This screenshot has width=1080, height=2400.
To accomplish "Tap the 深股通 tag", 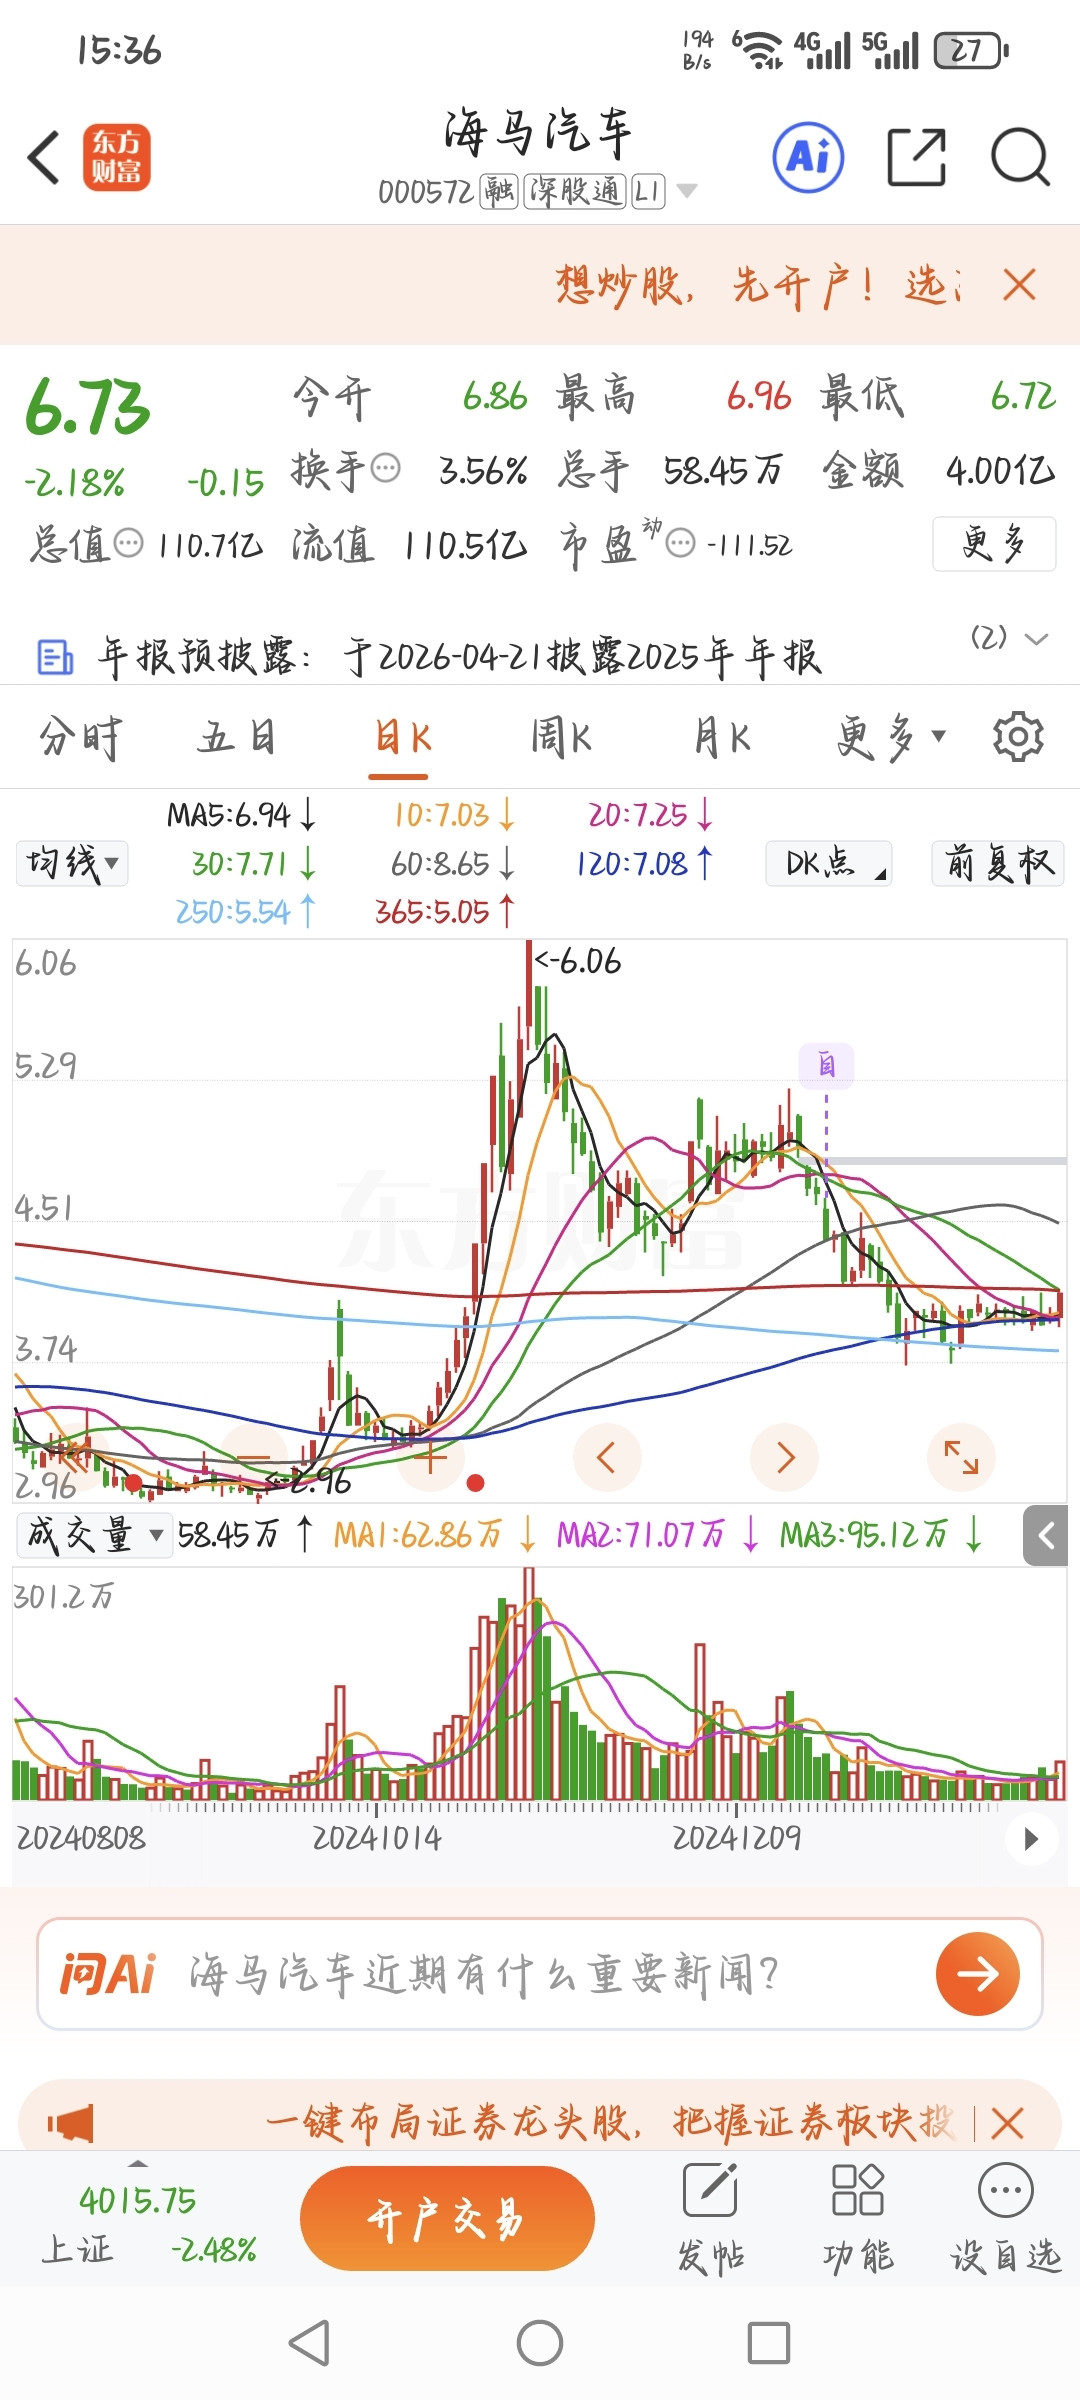I will coord(576,190).
